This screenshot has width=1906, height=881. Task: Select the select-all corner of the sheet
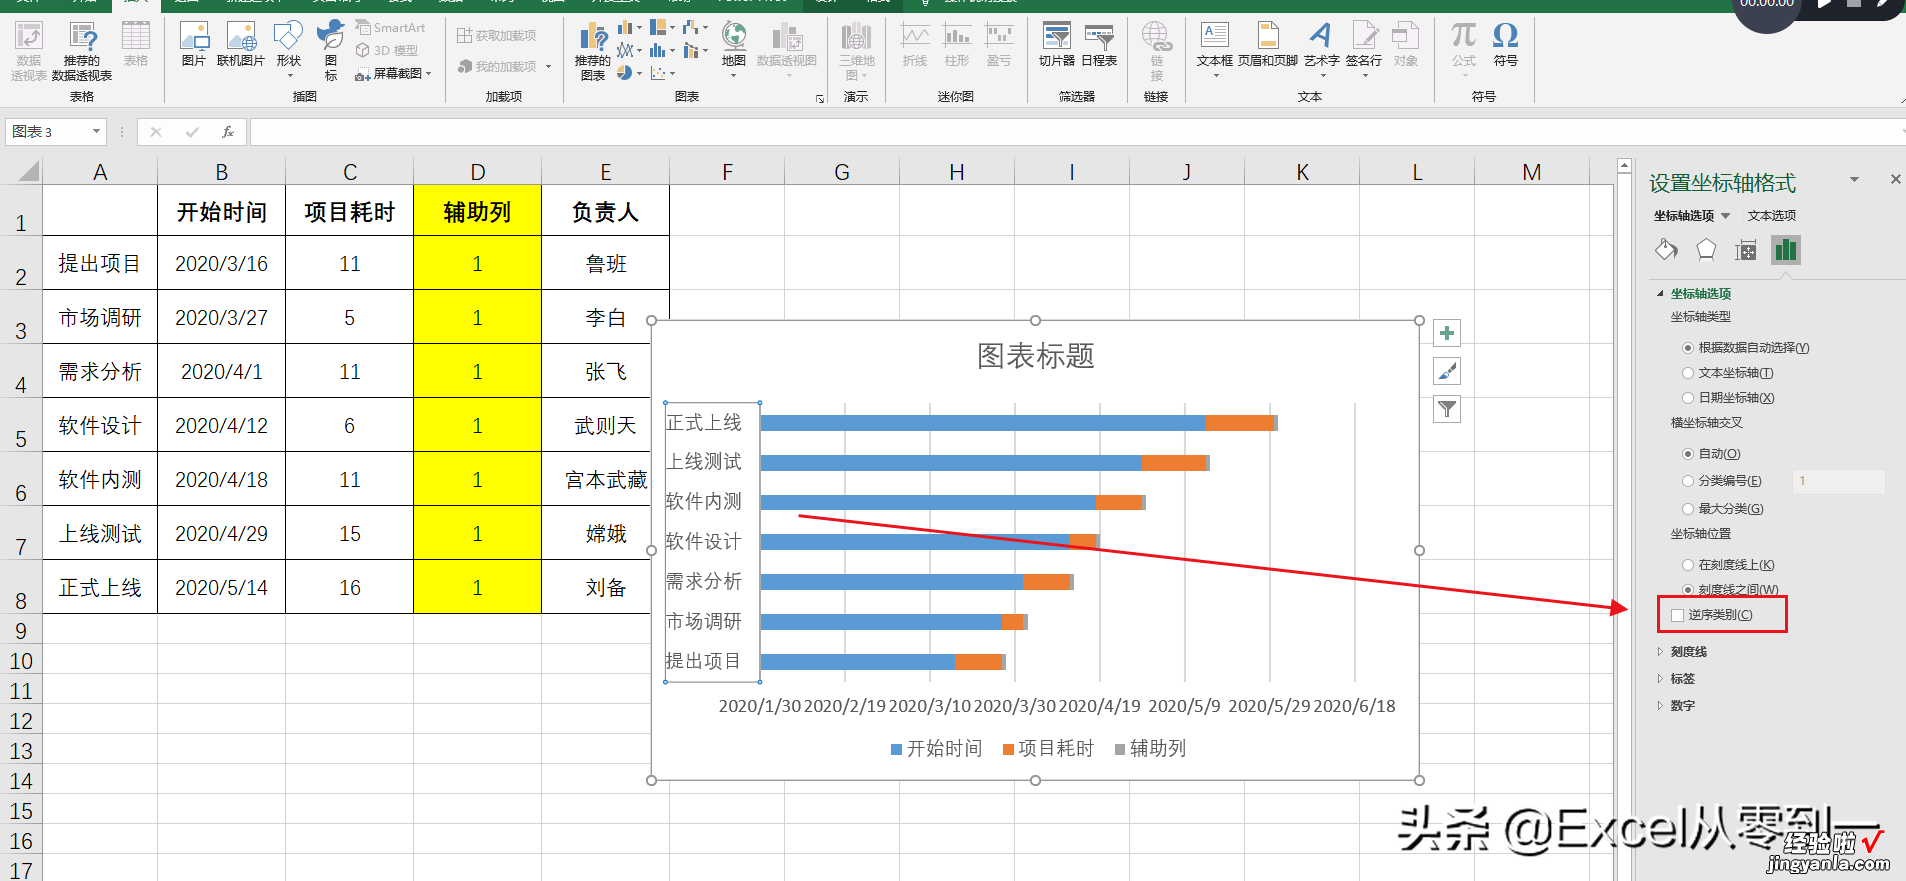(x=29, y=172)
